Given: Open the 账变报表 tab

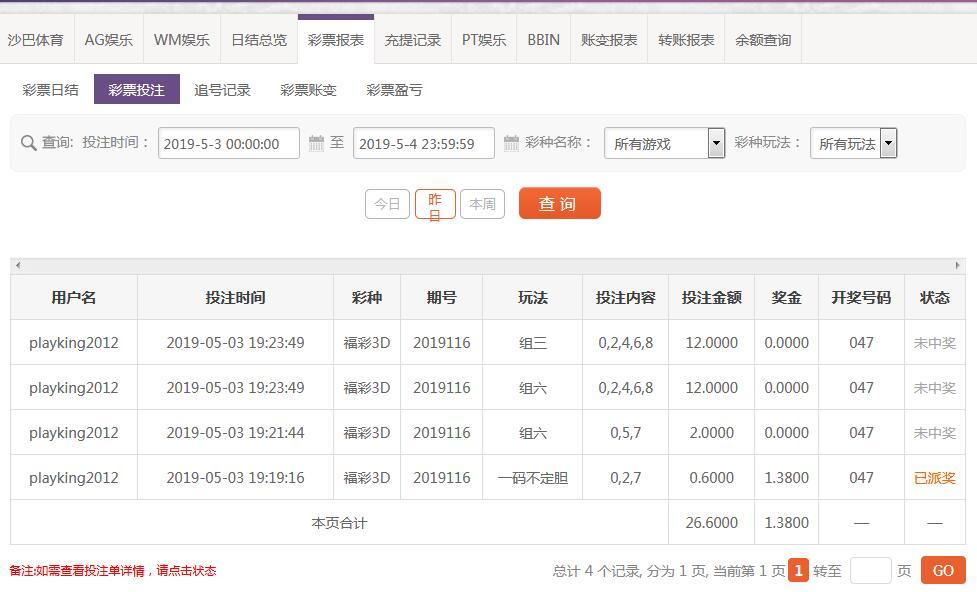Looking at the screenshot, I should click(x=609, y=40).
